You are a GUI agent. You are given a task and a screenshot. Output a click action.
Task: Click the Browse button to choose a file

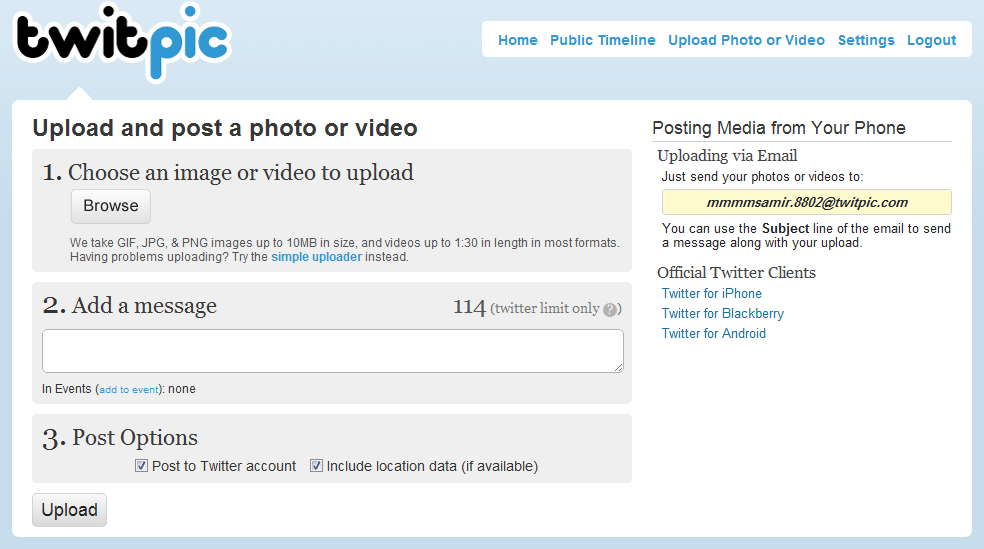tap(110, 206)
